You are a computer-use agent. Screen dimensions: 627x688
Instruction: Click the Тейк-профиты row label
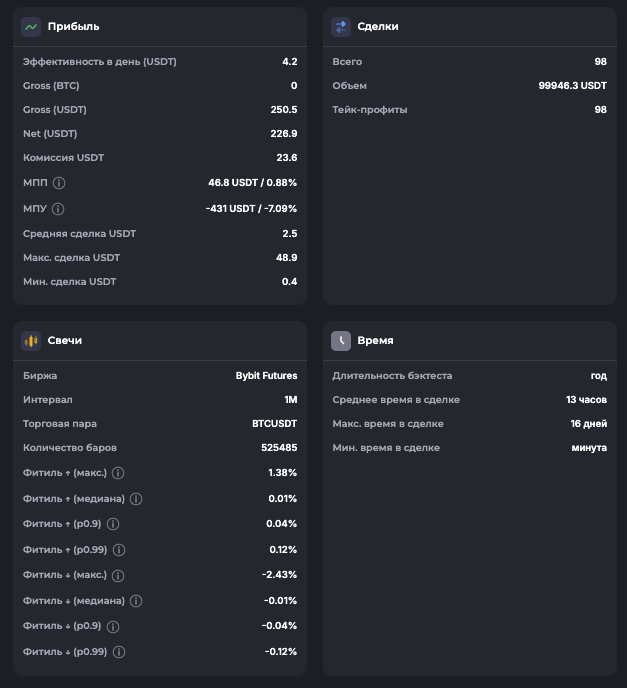coord(369,110)
